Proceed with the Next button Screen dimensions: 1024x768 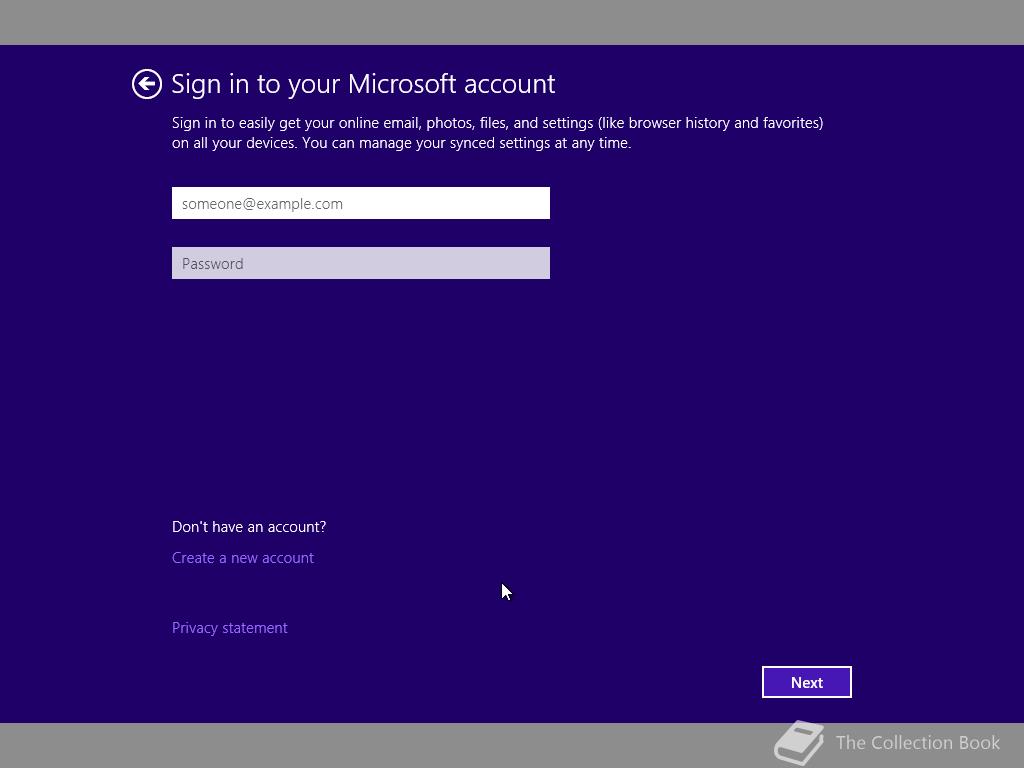tap(807, 682)
